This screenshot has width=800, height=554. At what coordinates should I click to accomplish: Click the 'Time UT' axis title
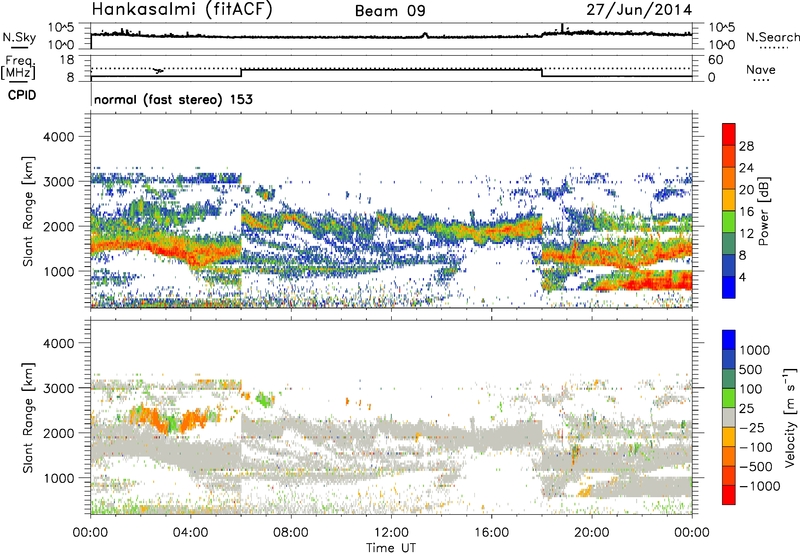pyautogui.click(x=391, y=547)
